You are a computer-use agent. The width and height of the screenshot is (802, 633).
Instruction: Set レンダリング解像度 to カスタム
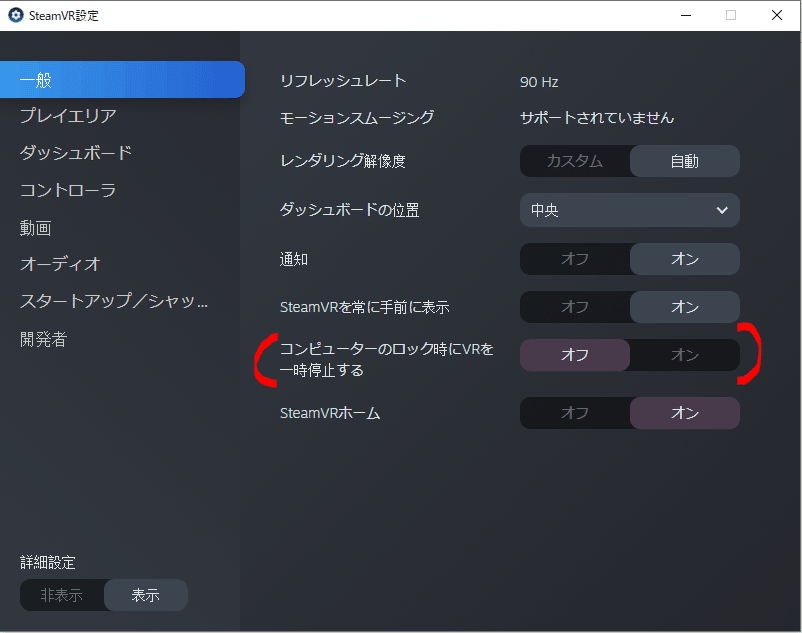pyautogui.click(x=575, y=161)
